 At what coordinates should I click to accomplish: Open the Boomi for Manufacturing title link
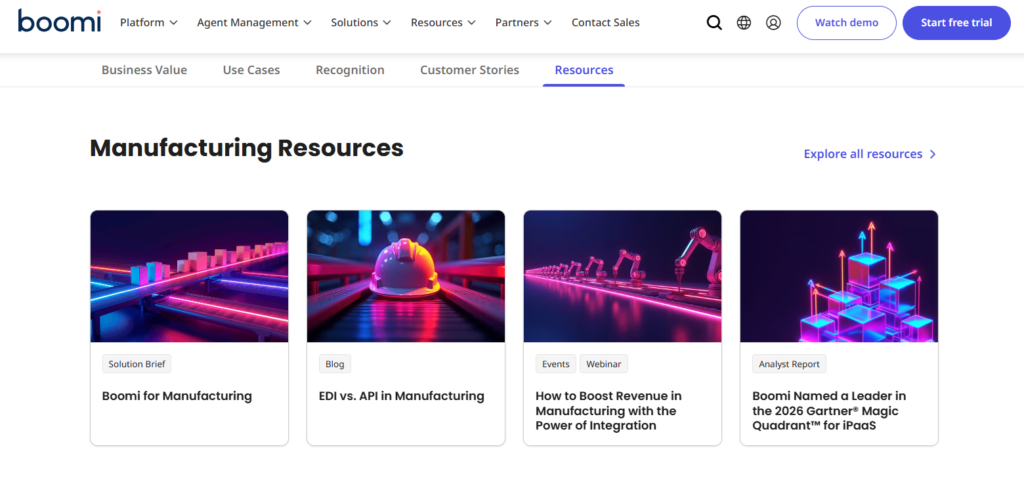177,396
